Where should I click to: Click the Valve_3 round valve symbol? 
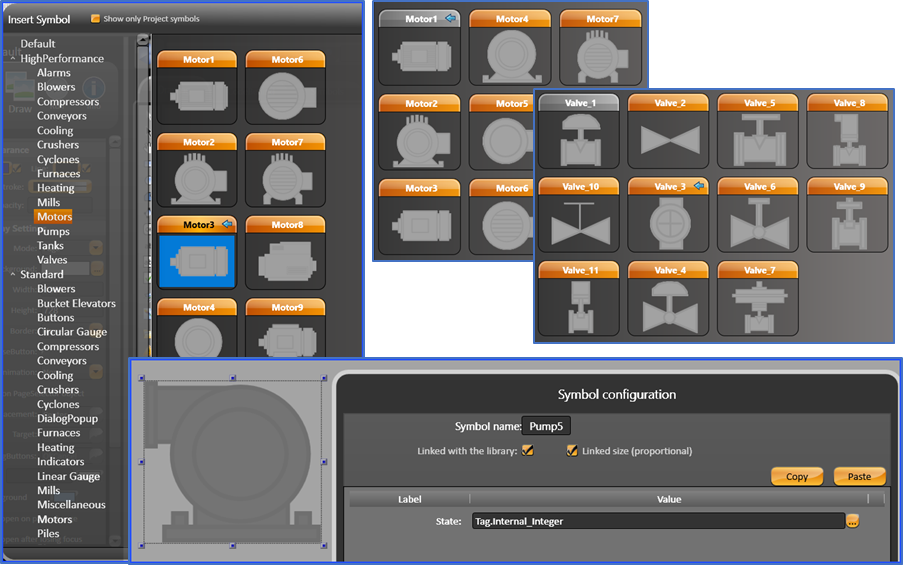click(668, 222)
